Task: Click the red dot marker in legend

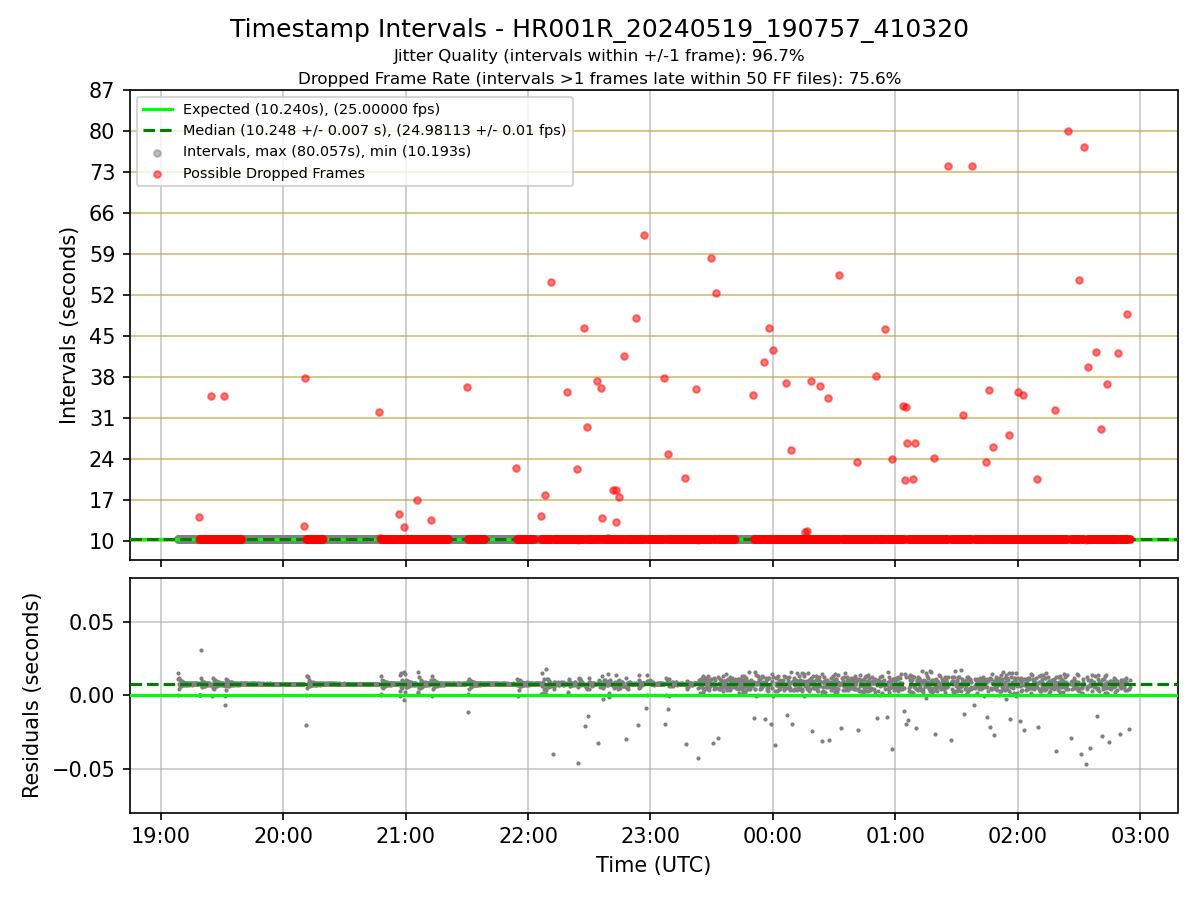Action: (159, 174)
